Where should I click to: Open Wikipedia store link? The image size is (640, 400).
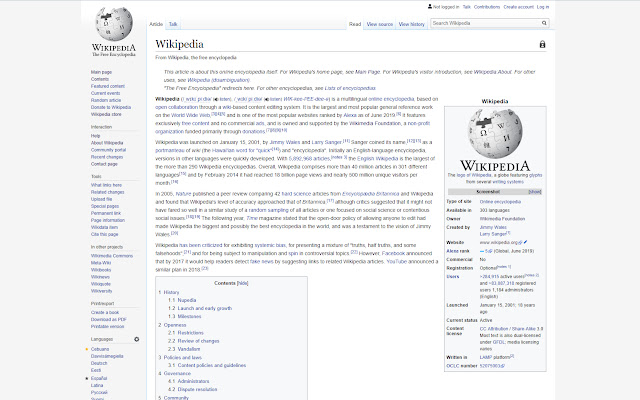click(x=106, y=114)
